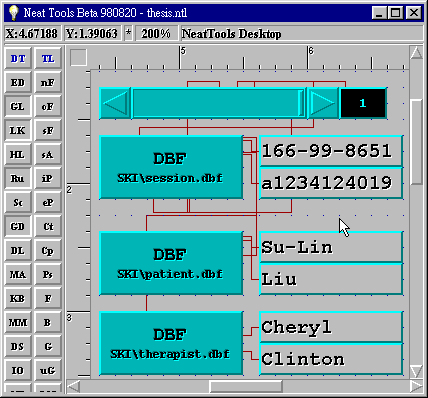Toggle the GD grid button
This screenshot has height=398, width=428.
click(x=18, y=226)
